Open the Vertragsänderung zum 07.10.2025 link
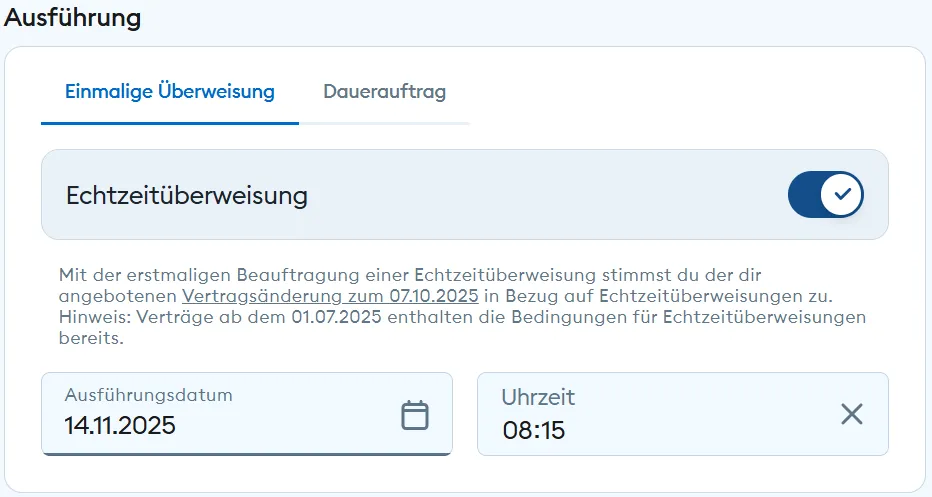The height and width of the screenshot is (497, 932). click(331, 296)
